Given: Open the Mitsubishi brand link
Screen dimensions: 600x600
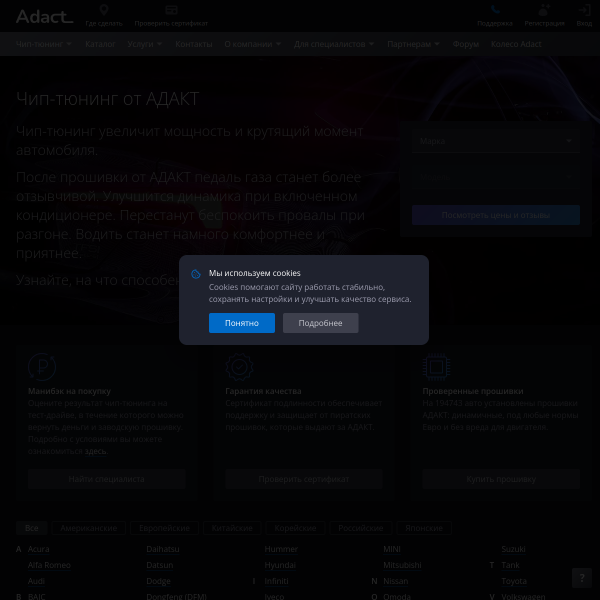Looking at the screenshot, I should point(402,565).
